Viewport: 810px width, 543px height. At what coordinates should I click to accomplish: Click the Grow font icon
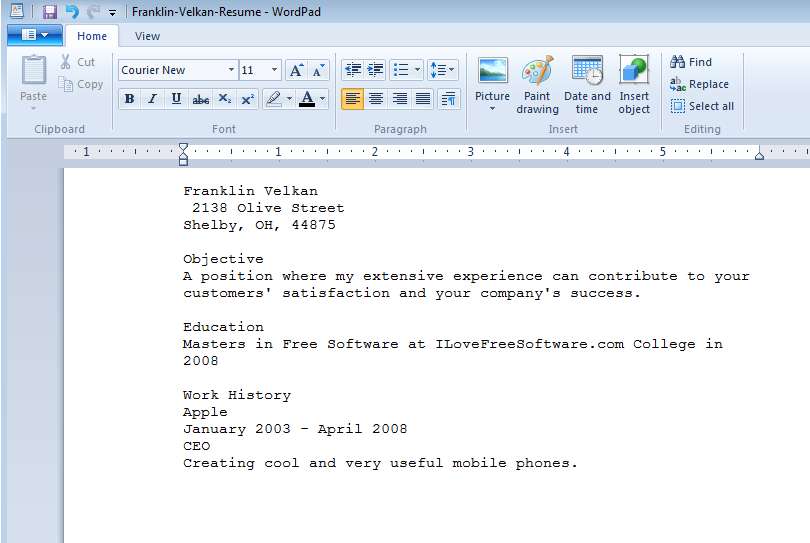coord(296,70)
